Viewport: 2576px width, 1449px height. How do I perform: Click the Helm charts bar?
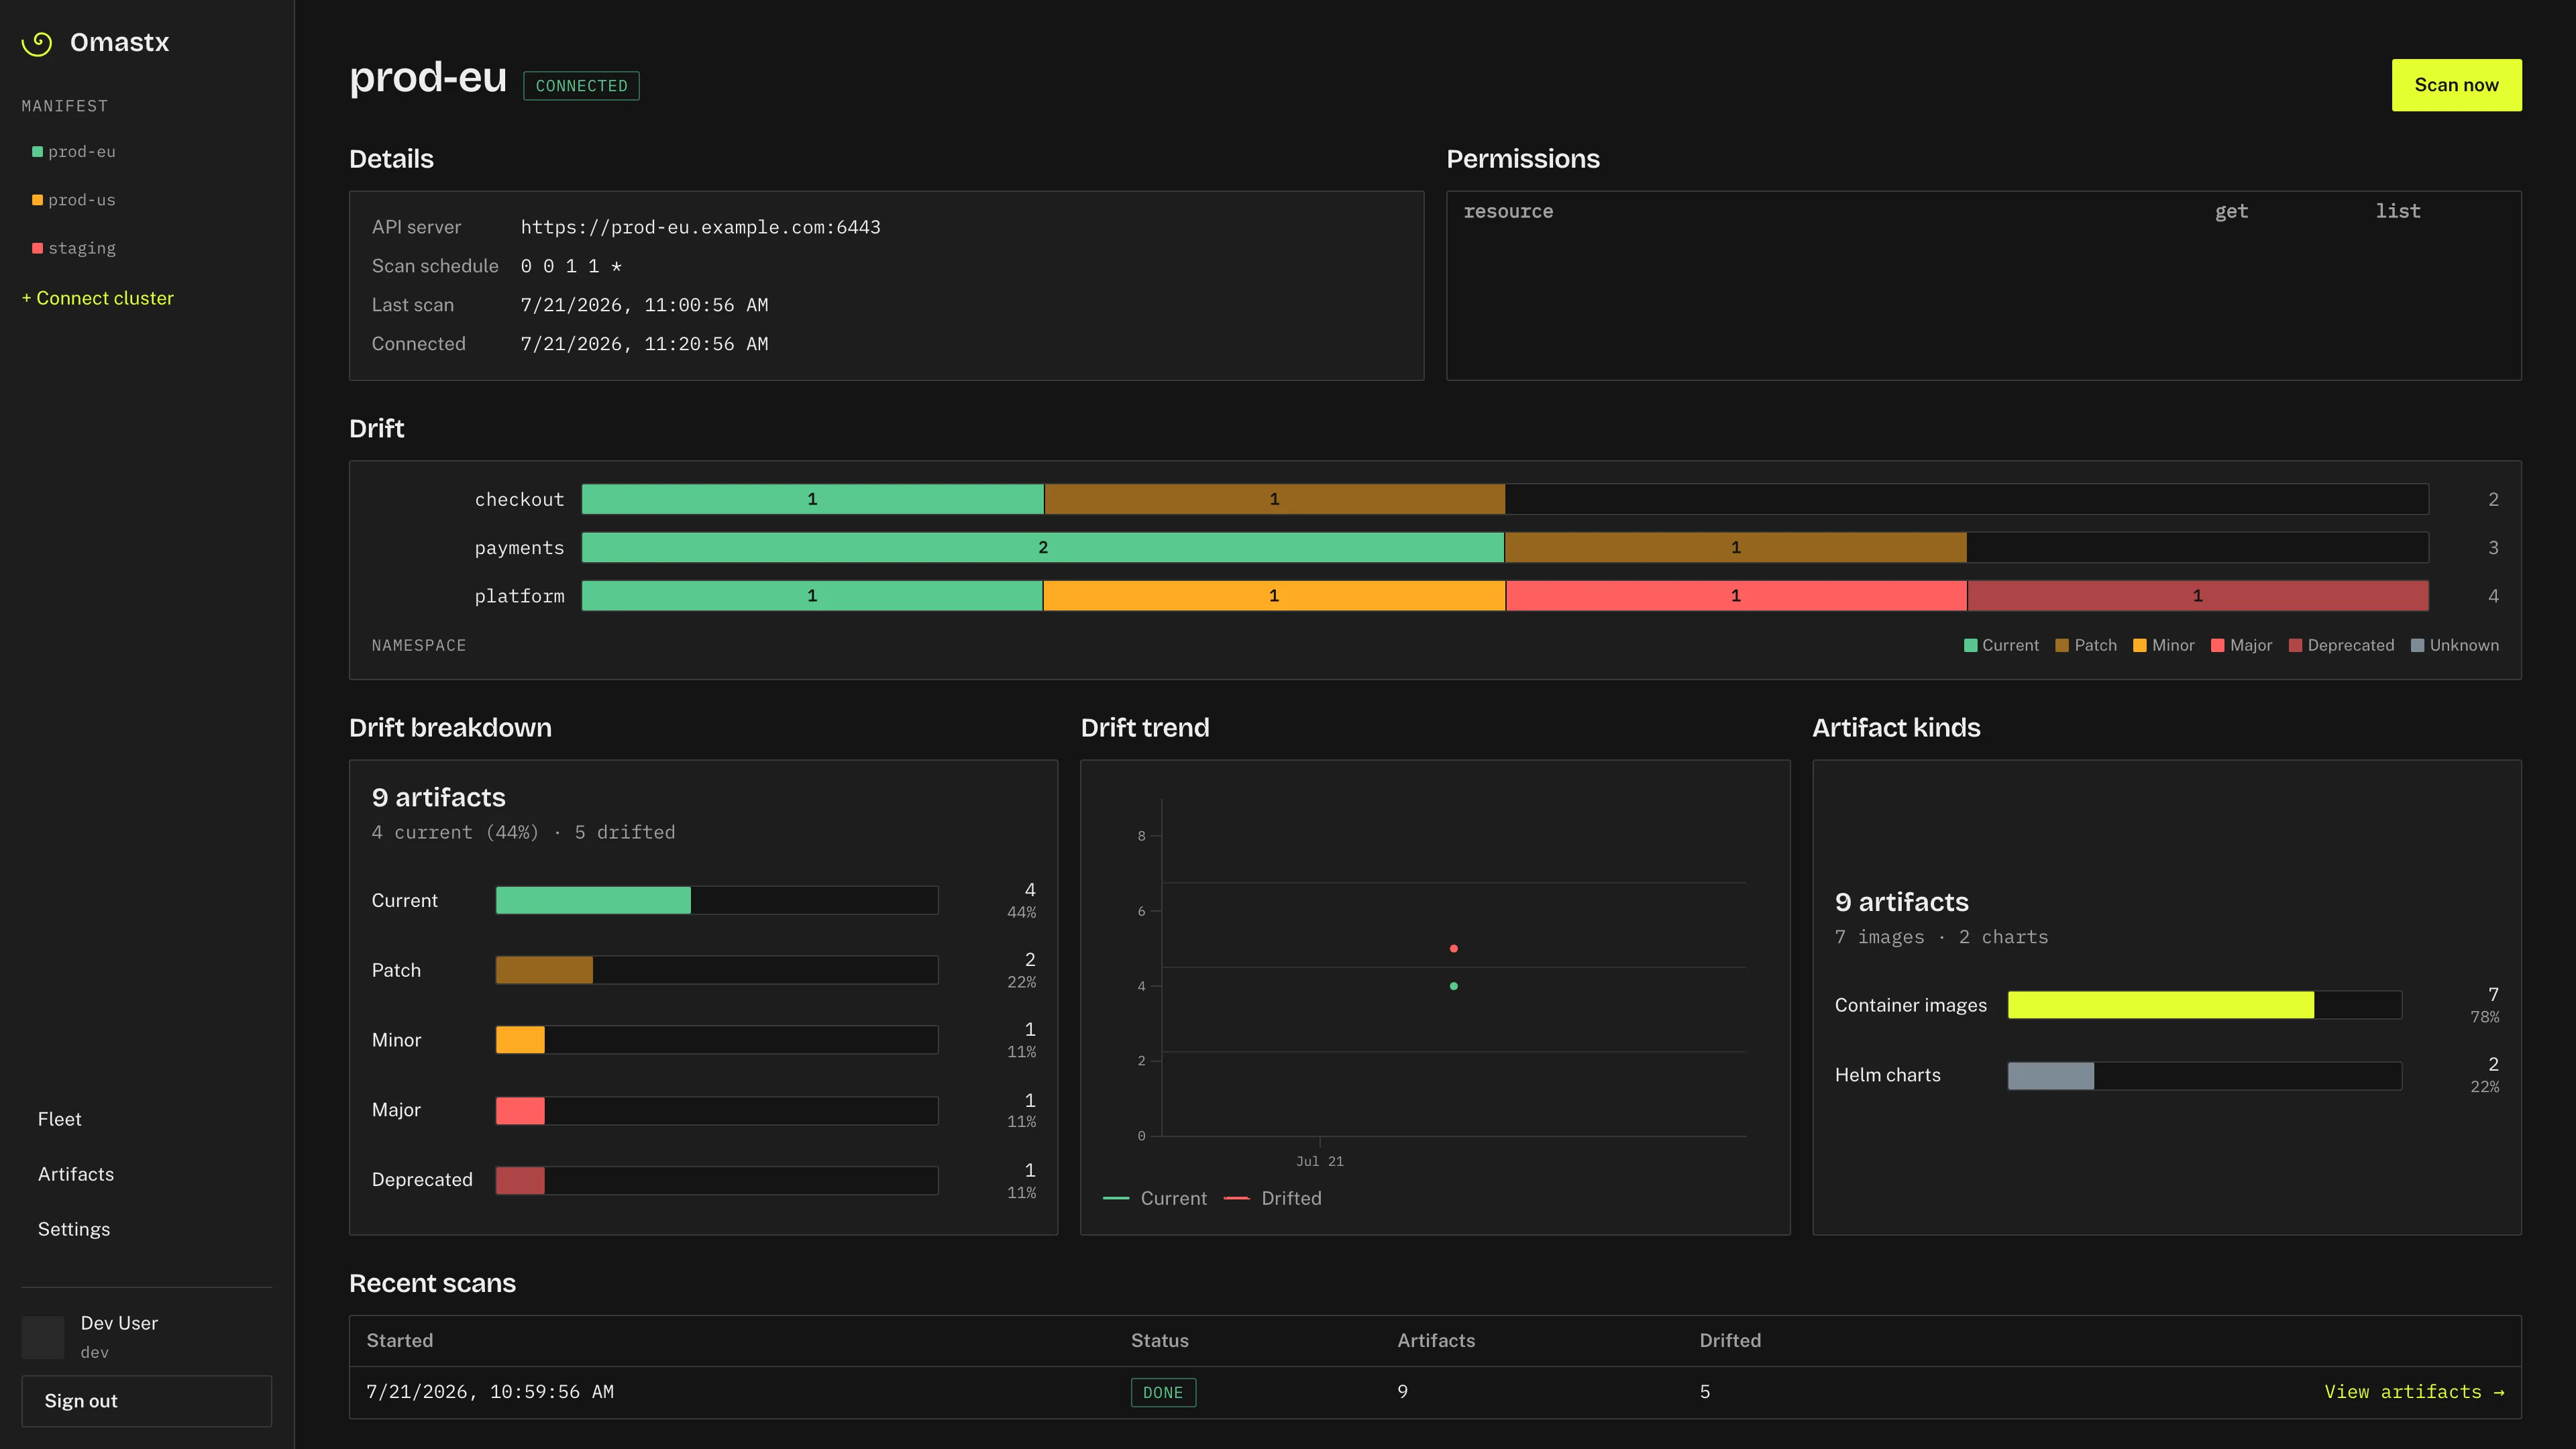coord(2051,1075)
